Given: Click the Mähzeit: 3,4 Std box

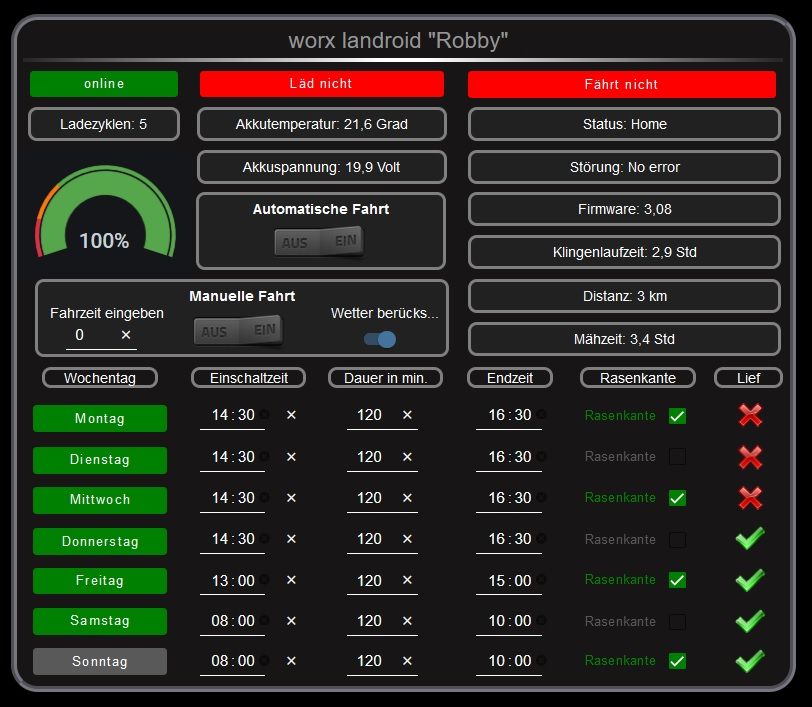Looking at the screenshot, I should point(625,339).
